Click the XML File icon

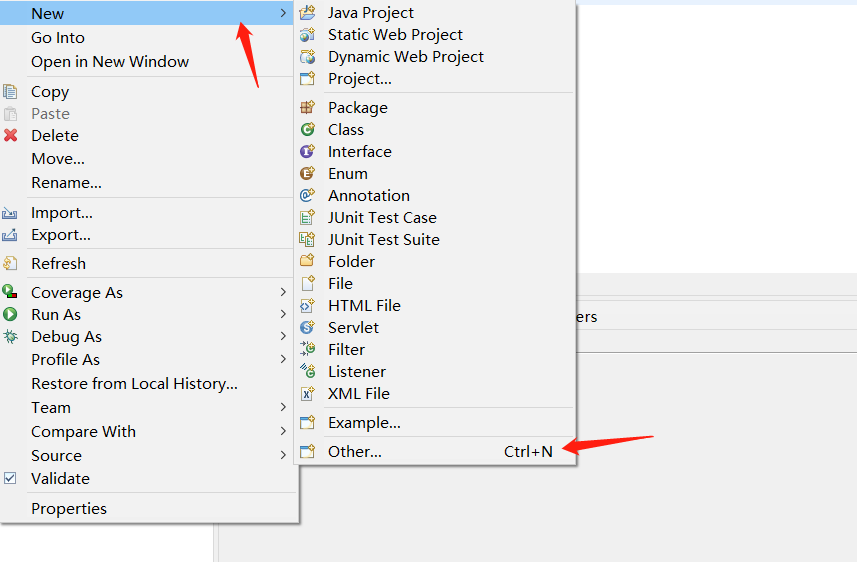click(308, 394)
